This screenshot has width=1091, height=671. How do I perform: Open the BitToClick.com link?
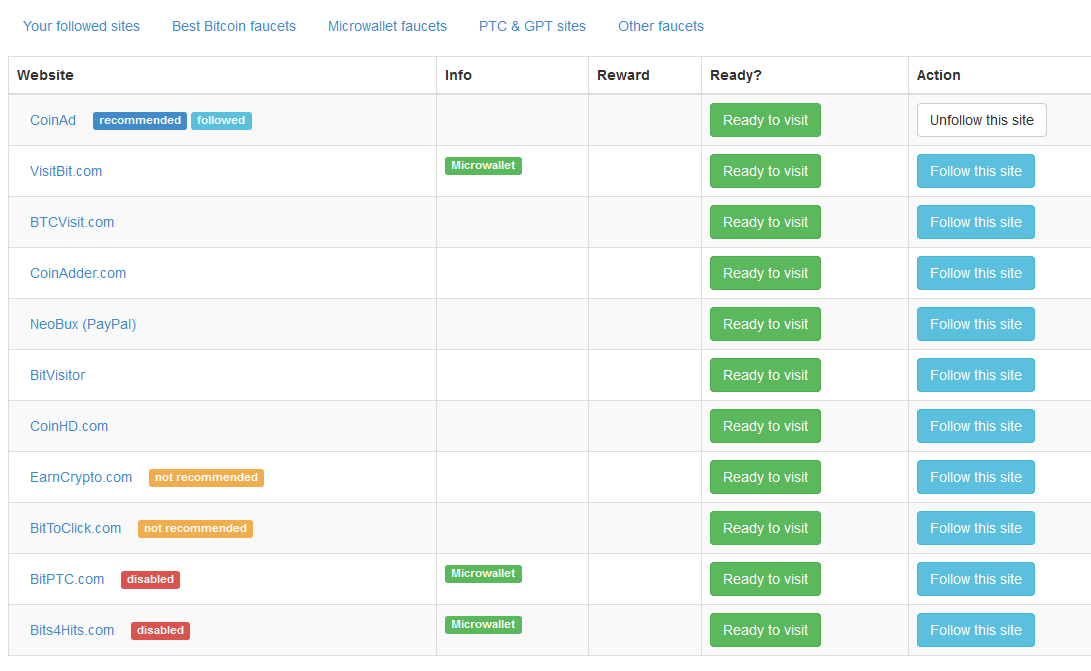pos(75,528)
